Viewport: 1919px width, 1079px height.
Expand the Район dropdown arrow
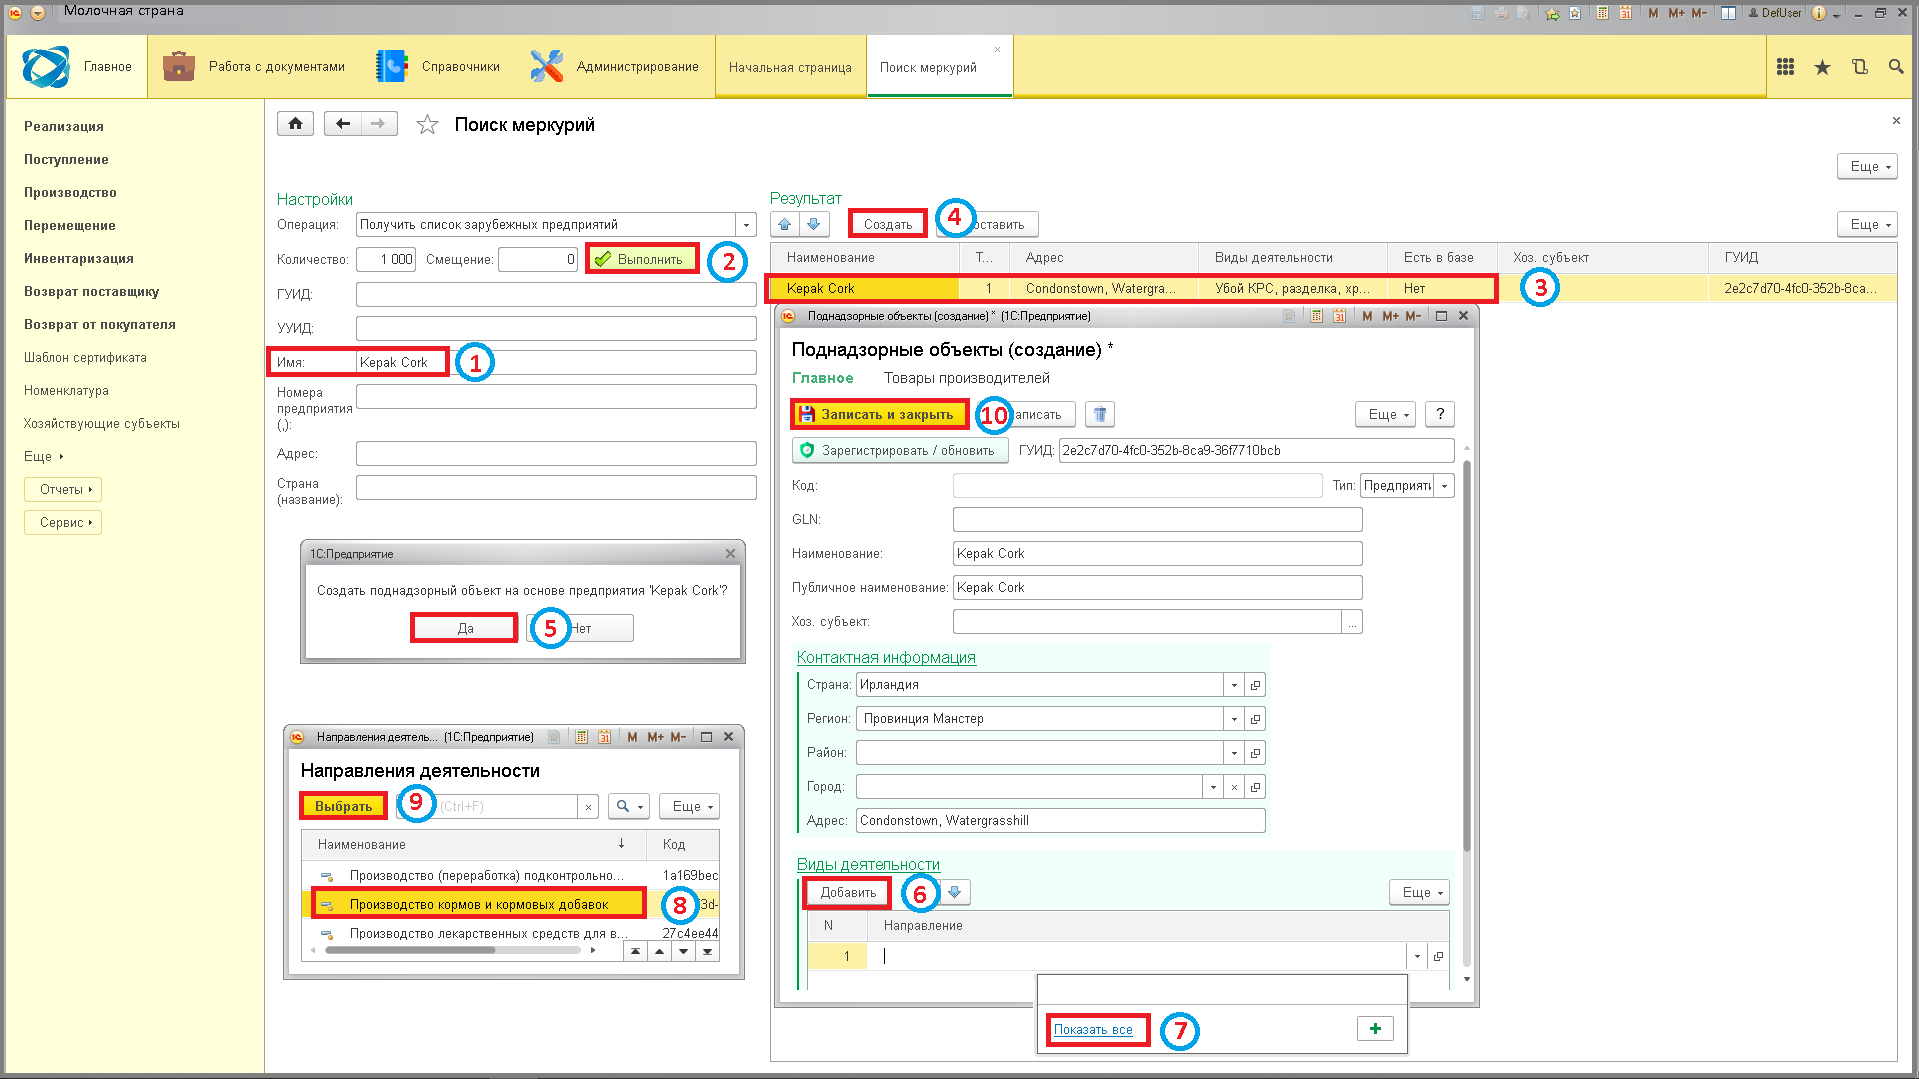(1234, 753)
